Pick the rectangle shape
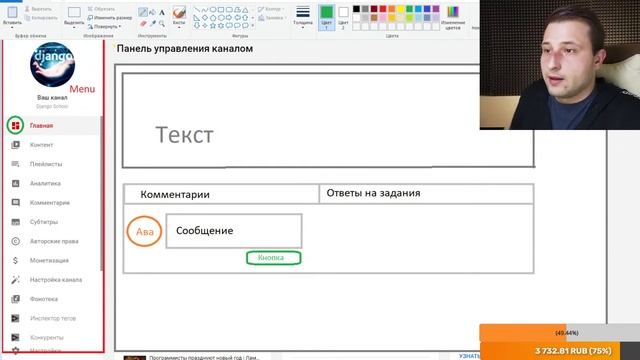 click(x=221, y=10)
